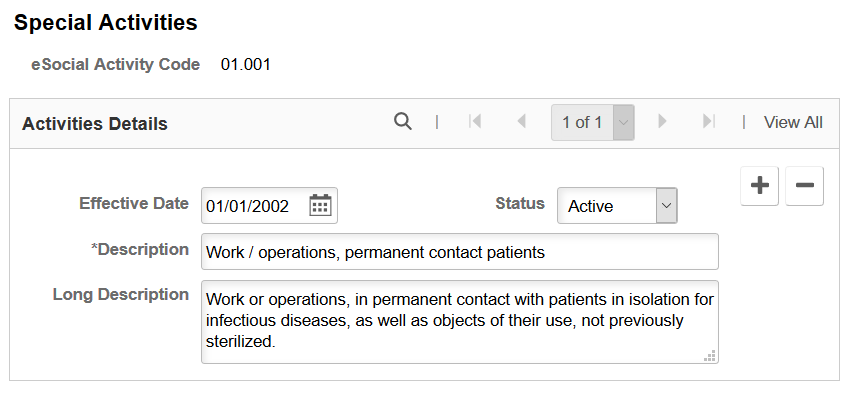The image size is (848, 395).
Task: Click in the Description text field
Action: coord(460,252)
